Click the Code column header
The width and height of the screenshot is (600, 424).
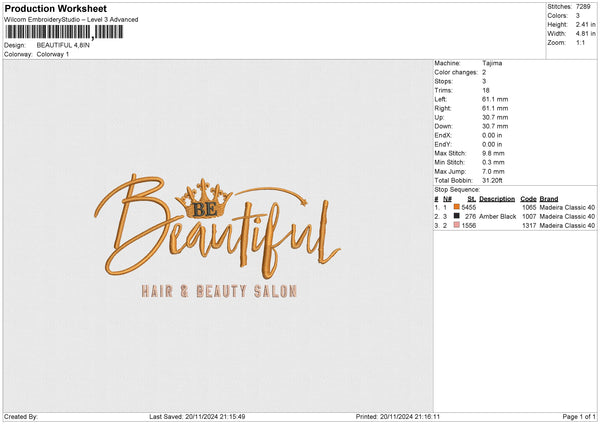coord(528,199)
